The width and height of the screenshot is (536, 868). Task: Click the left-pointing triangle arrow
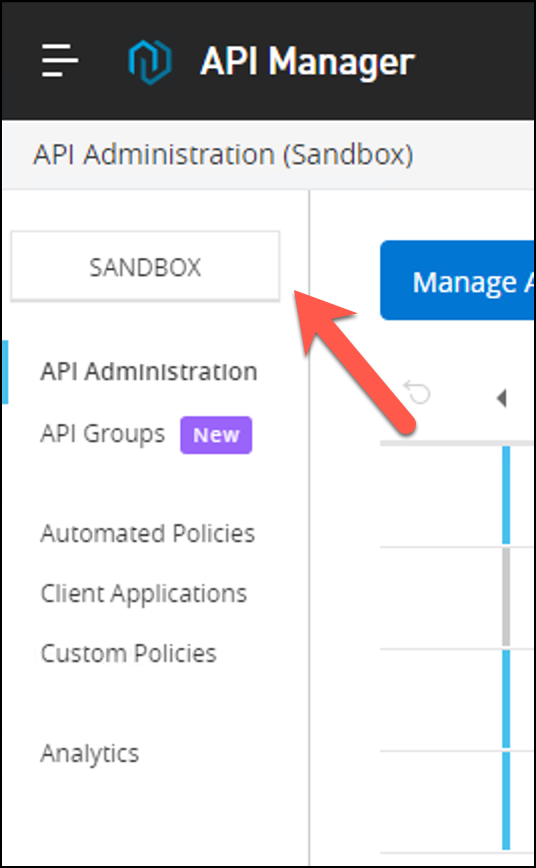(502, 397)
